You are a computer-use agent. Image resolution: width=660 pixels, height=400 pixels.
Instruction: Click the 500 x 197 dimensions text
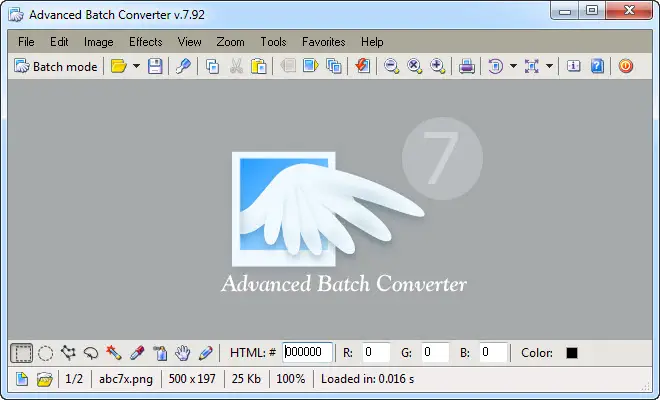point(192,379)
